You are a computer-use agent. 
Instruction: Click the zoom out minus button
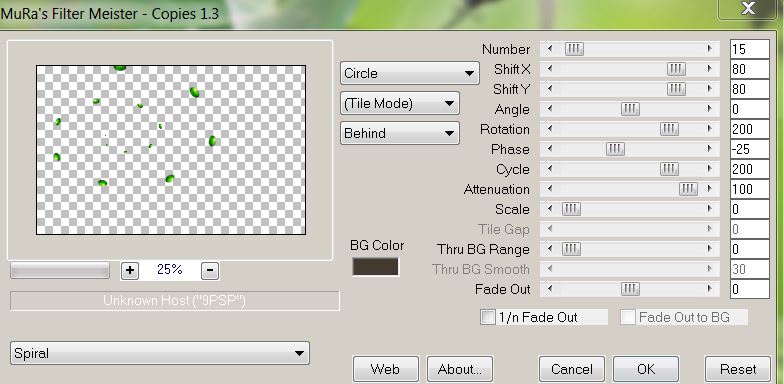click(210, 270)
